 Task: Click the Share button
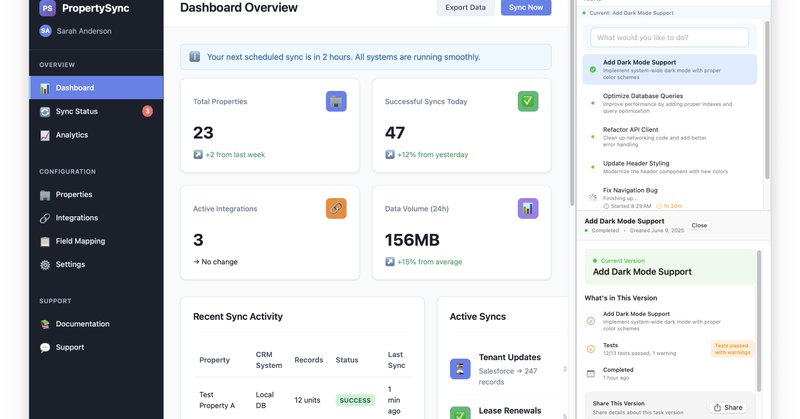point(728,407)
